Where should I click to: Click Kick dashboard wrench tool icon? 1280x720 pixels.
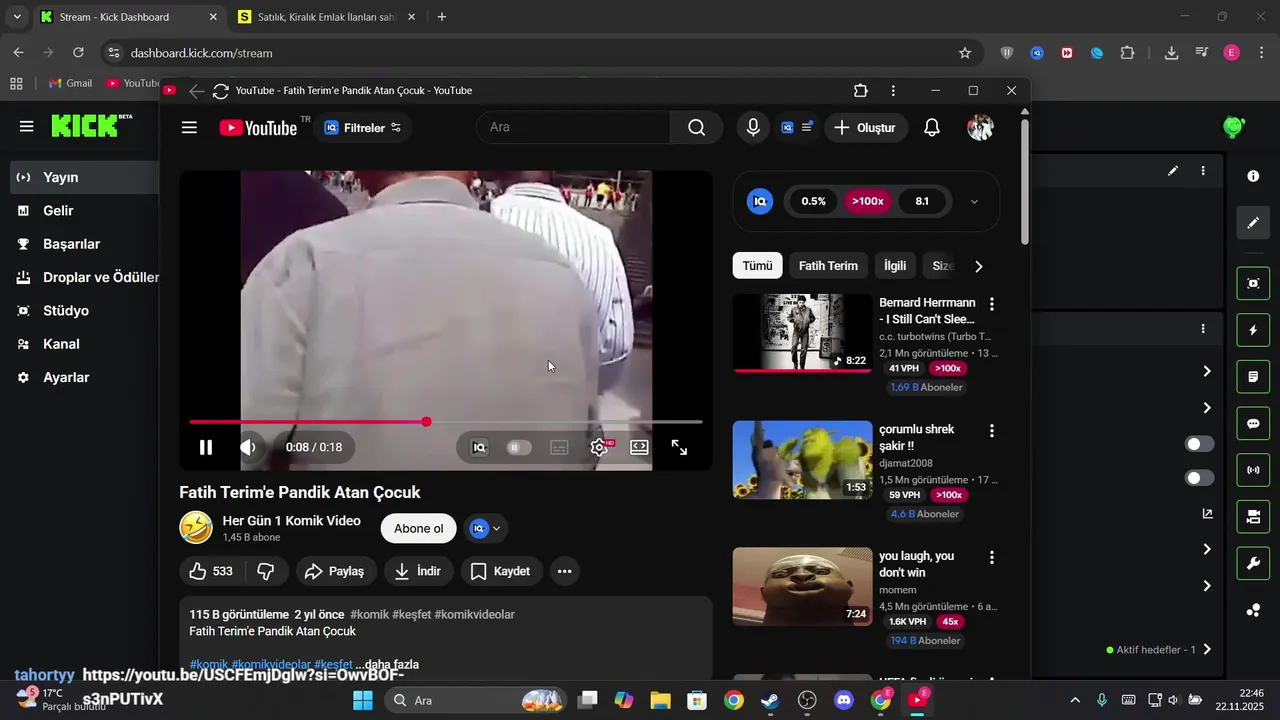pos(1253,563)
